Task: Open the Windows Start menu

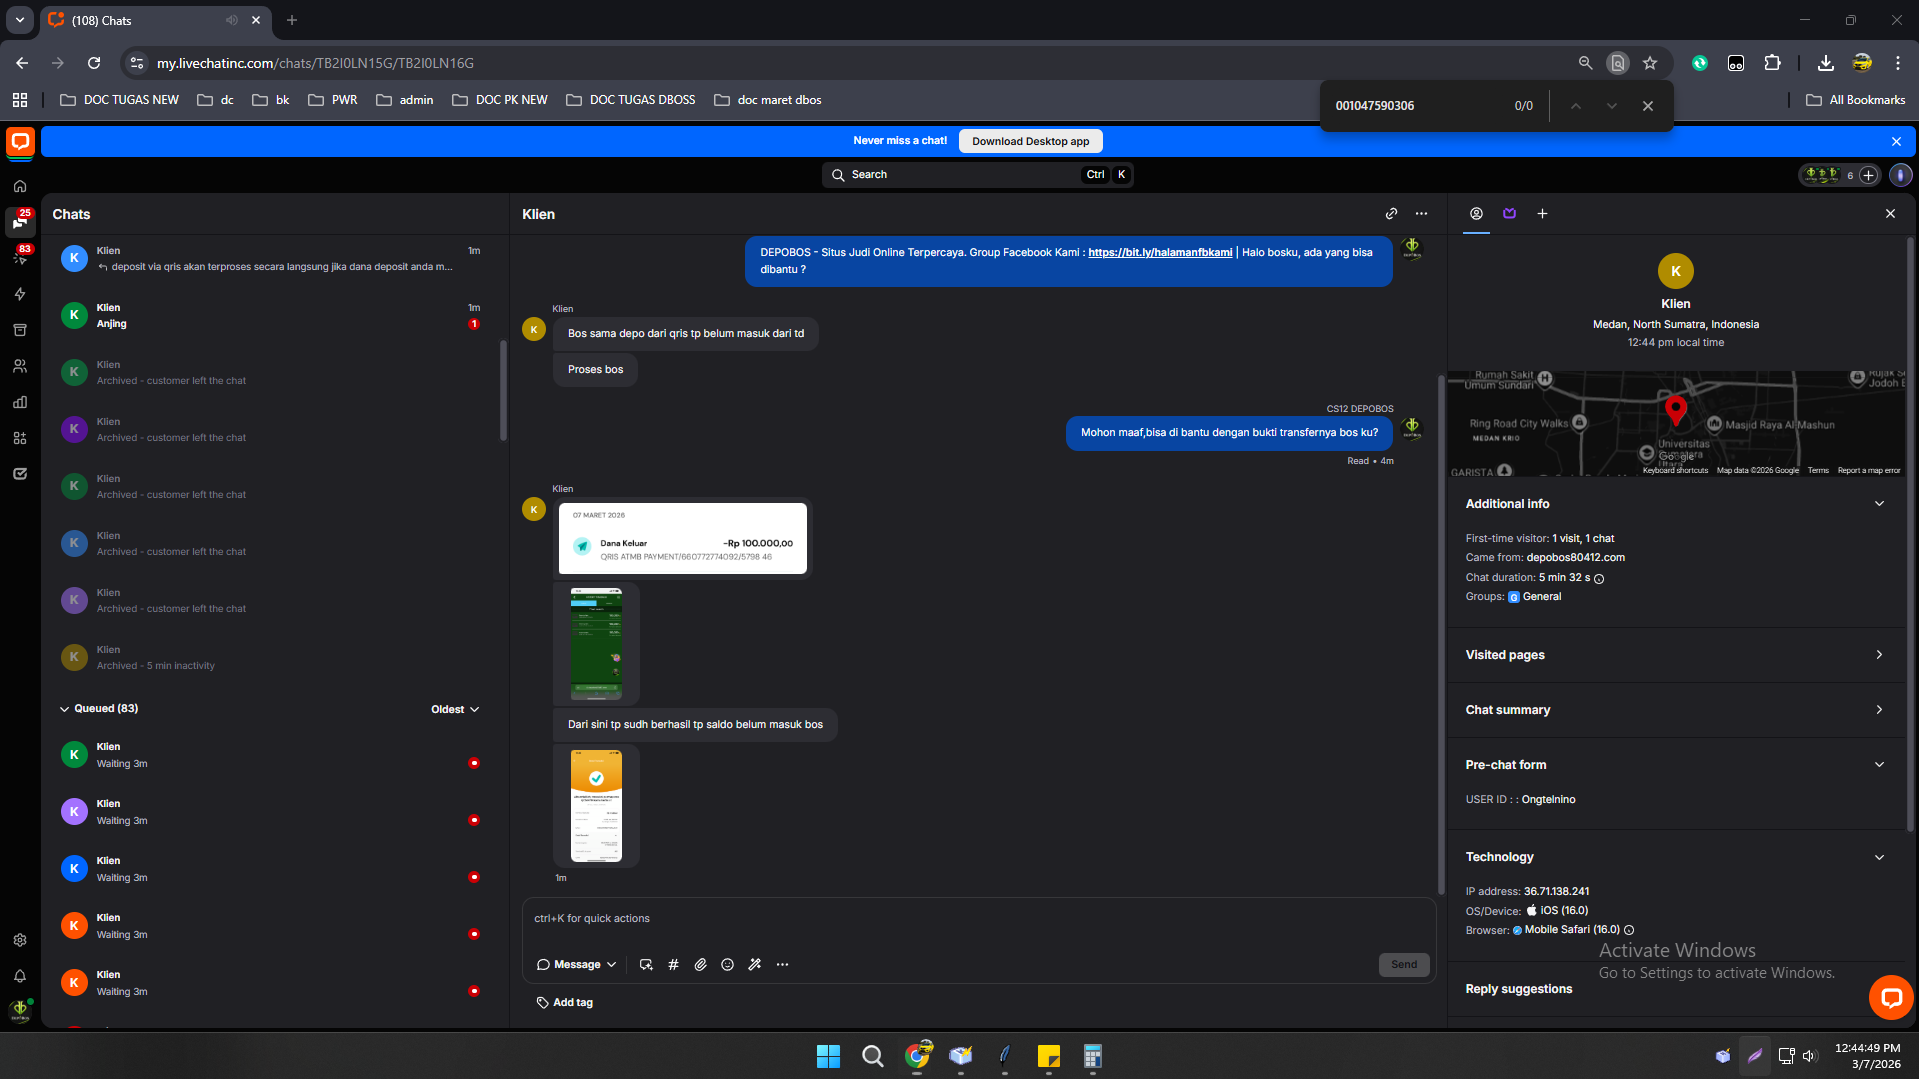Action: [828, 1056]
